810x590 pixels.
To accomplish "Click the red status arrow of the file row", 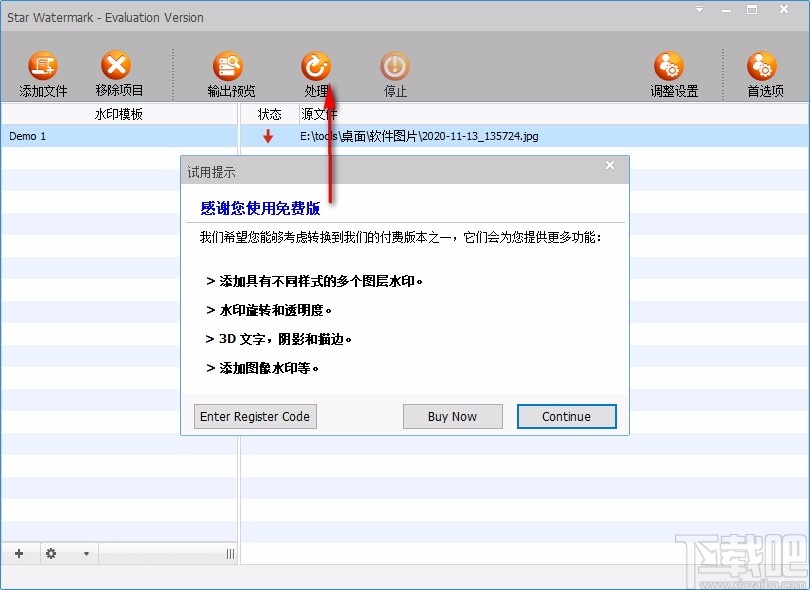I will pyautogui.click(x=268, y=136).
